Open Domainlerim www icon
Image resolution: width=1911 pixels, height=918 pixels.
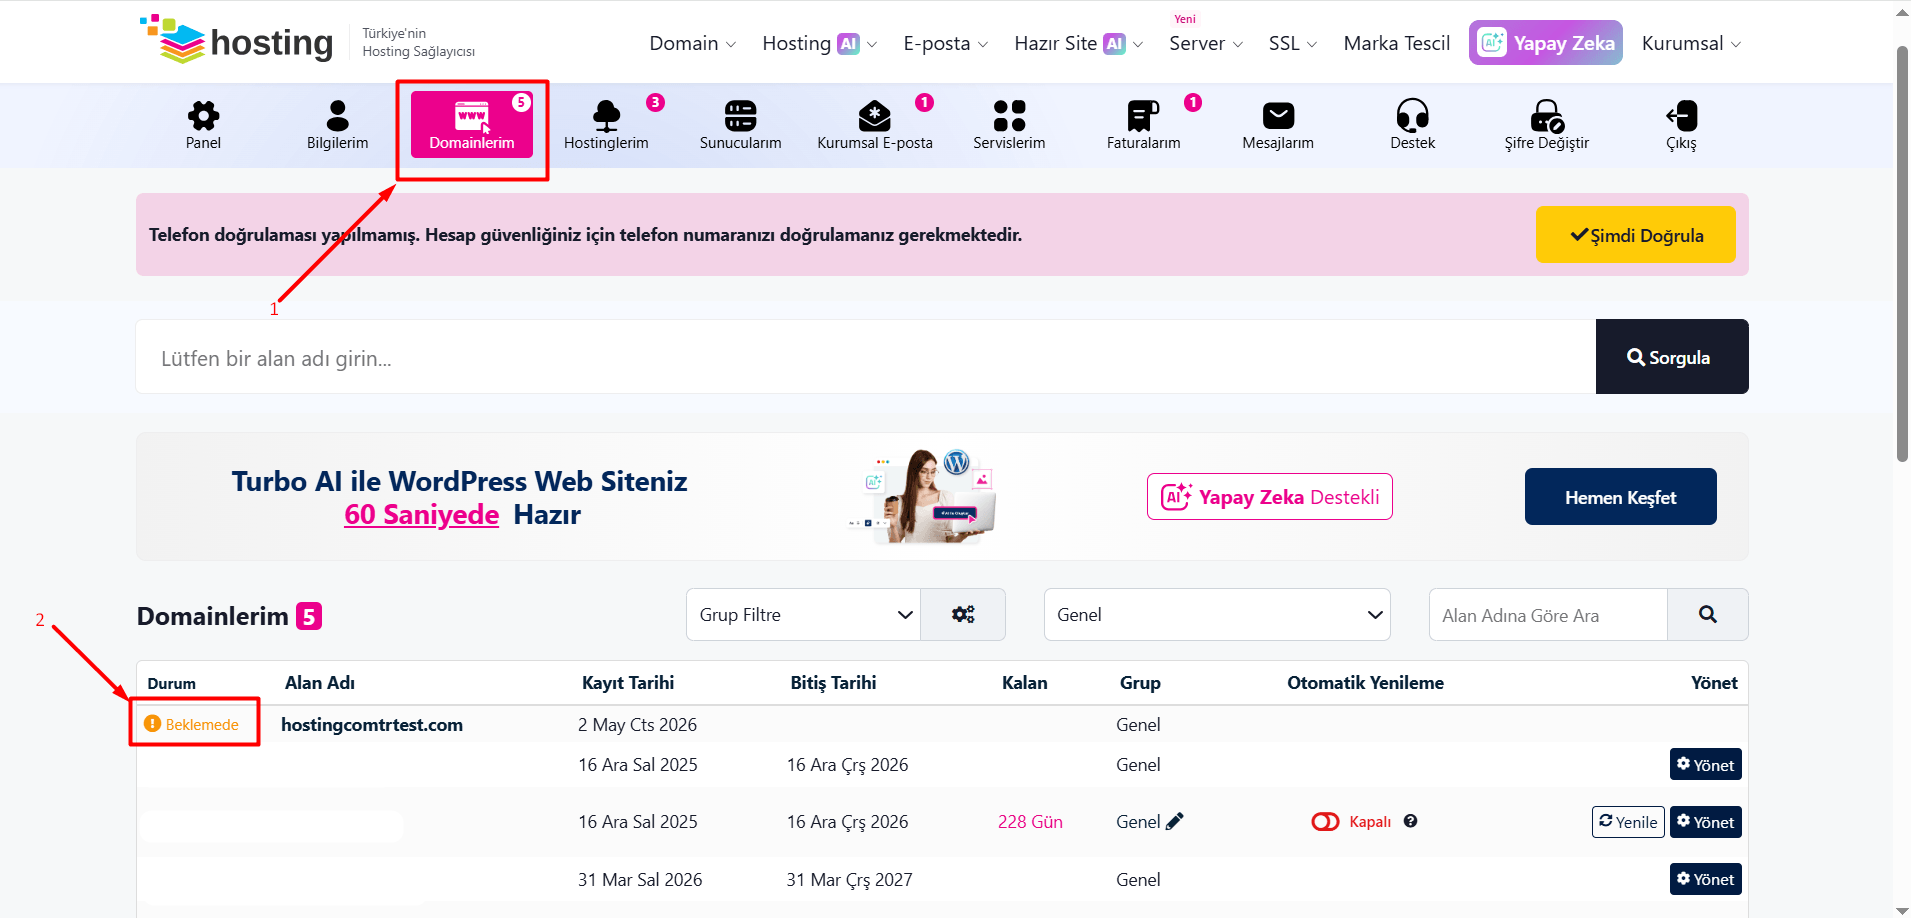click(x=472, y=116)
